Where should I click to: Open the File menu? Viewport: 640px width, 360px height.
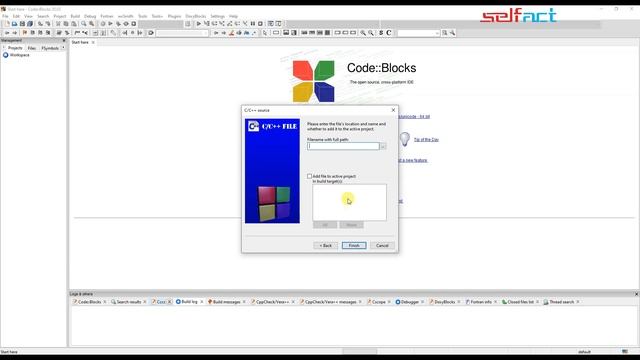click(x=5, y=16)
